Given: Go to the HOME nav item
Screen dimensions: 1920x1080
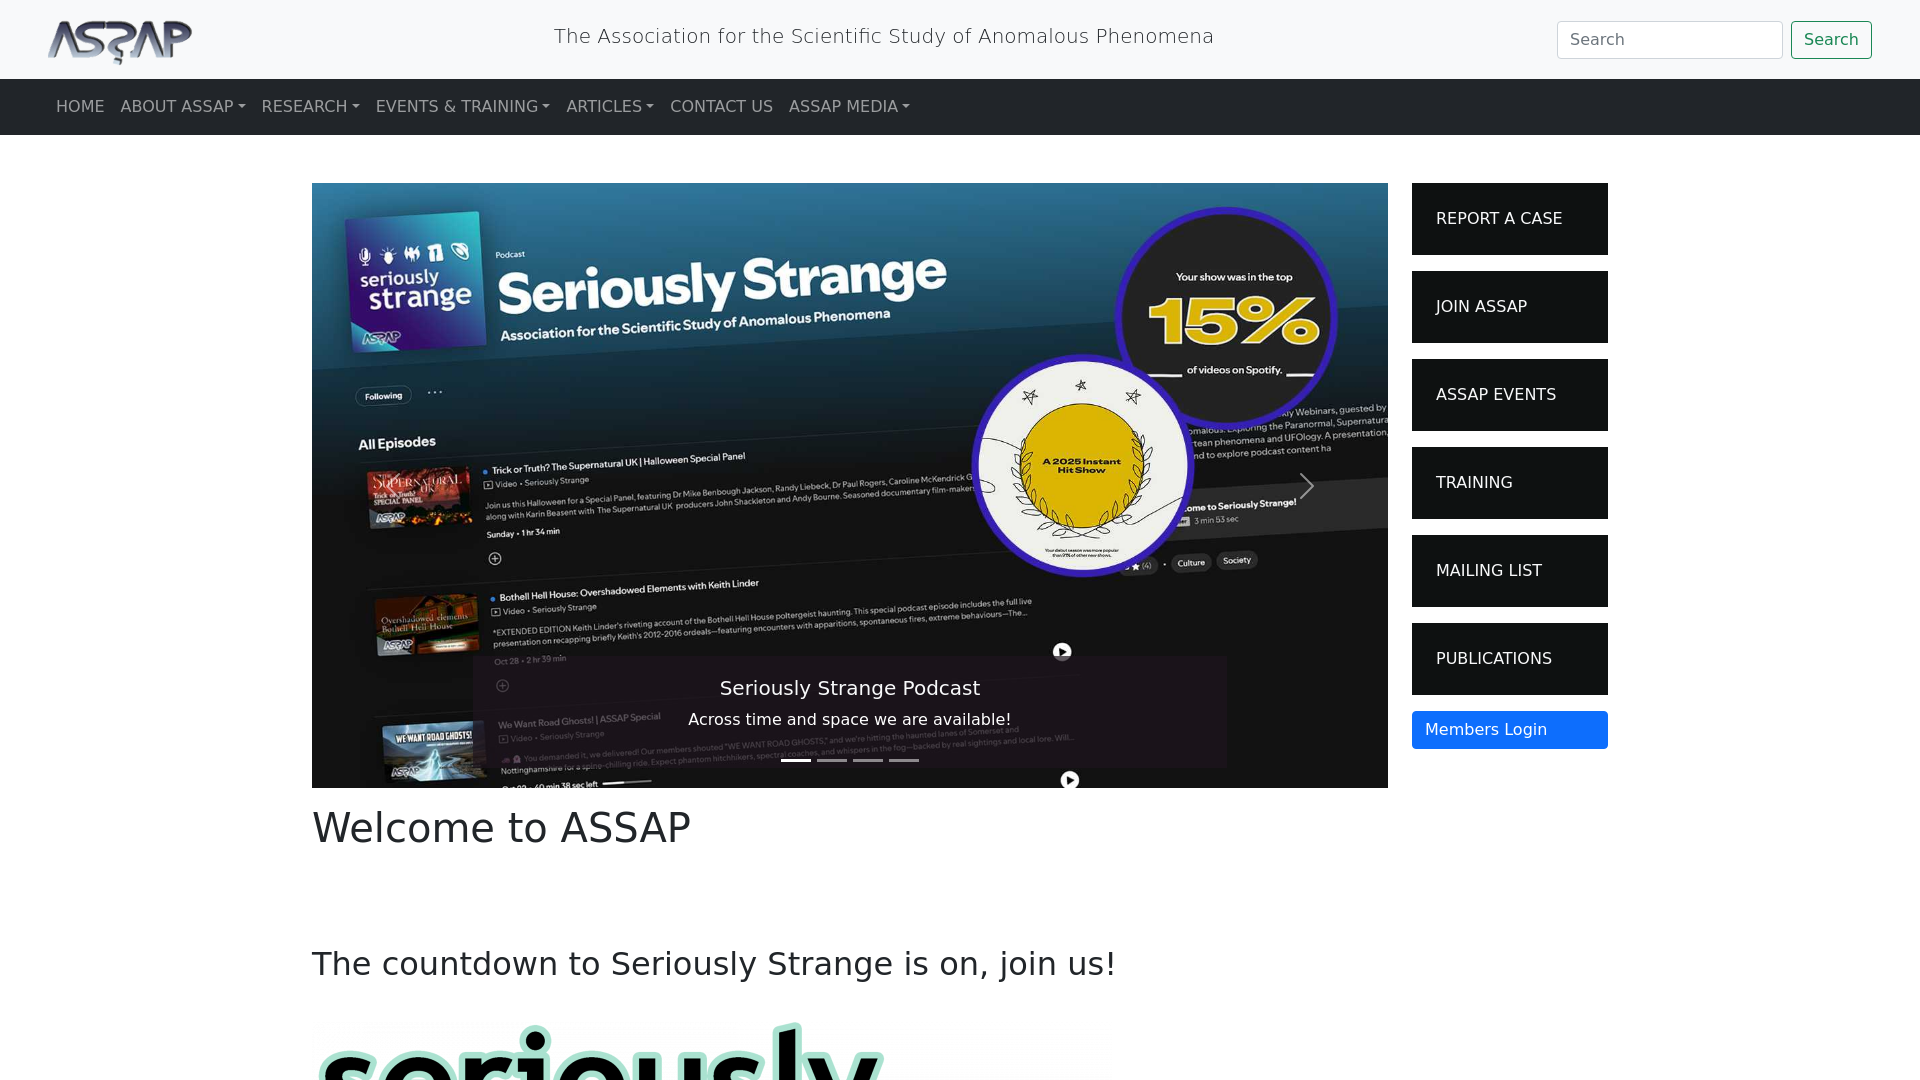Looking at the screenshot, I should pos(80,107).
